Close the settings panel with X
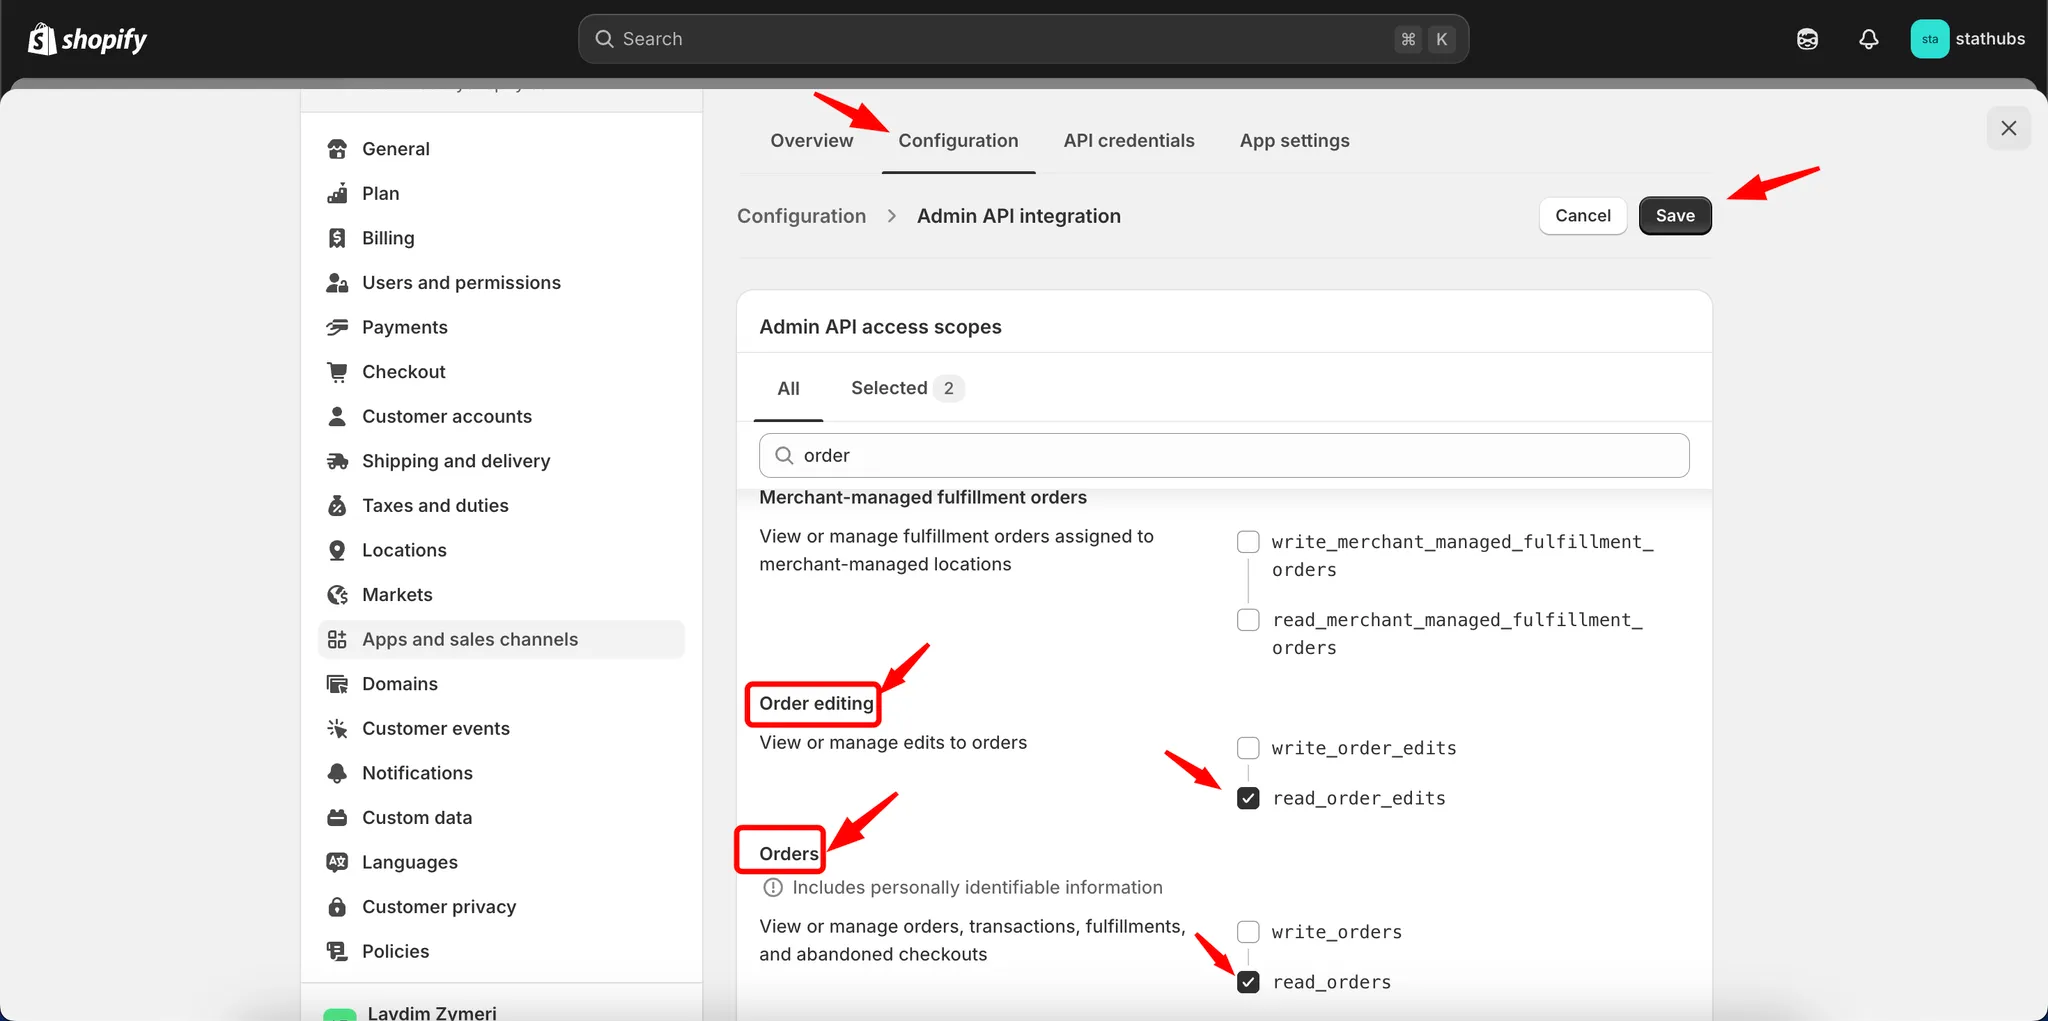The width and height of the screenshot is (2048, 1021). (x=2008, y=128)
